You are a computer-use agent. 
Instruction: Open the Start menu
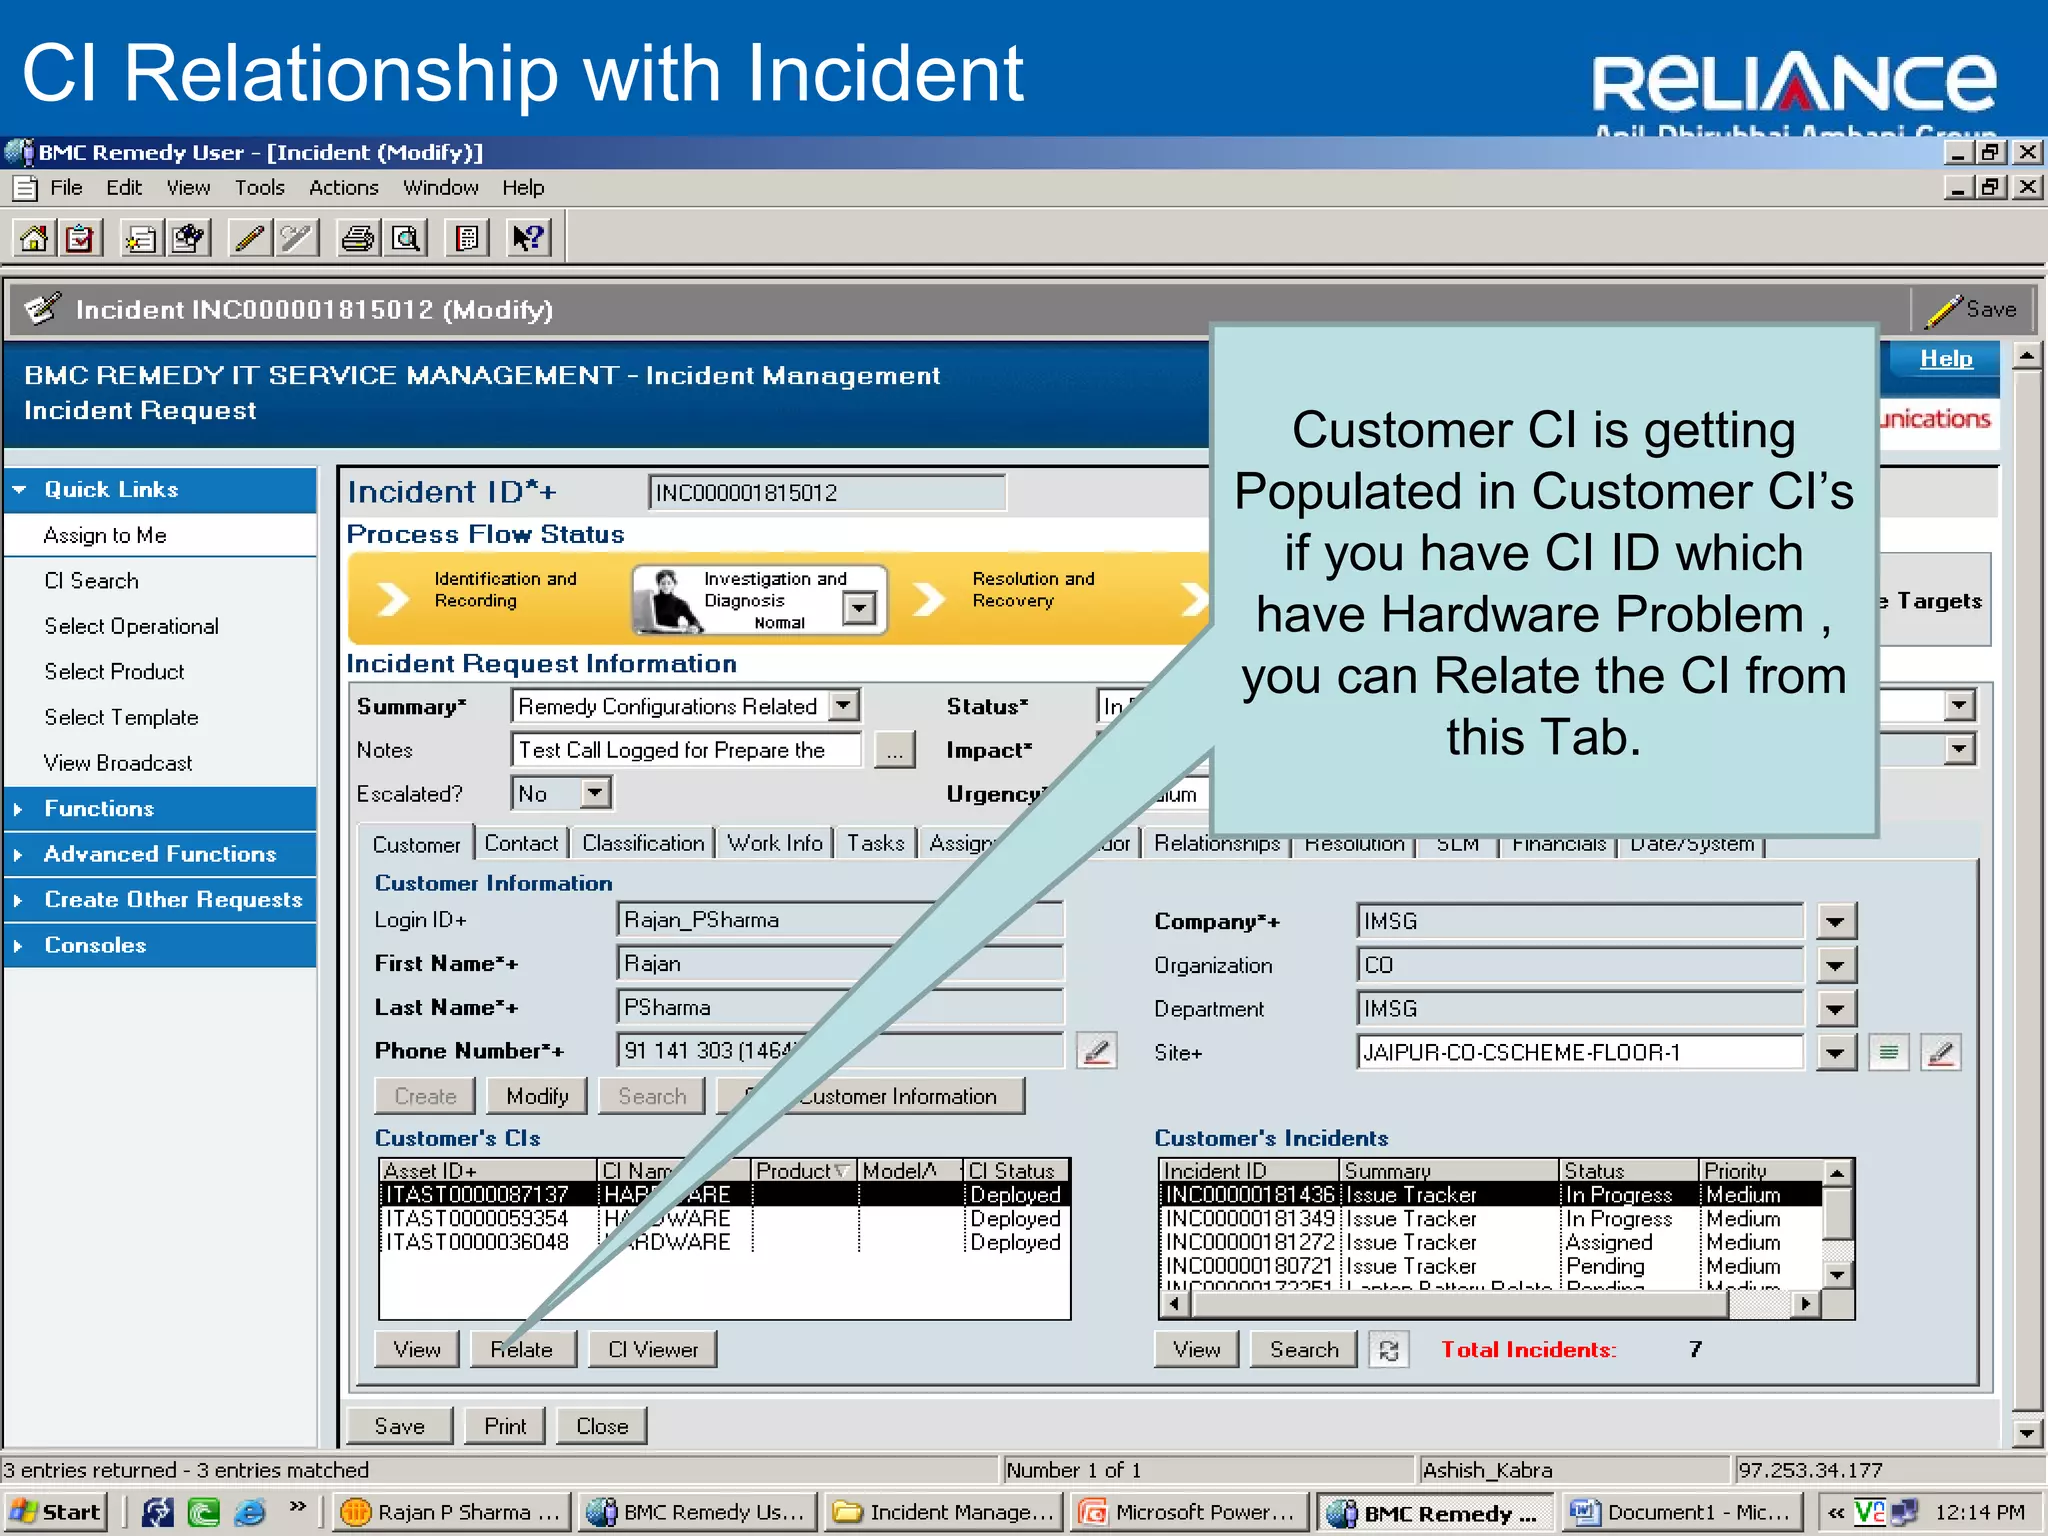pyautogui.click(x=55, y=1512)
